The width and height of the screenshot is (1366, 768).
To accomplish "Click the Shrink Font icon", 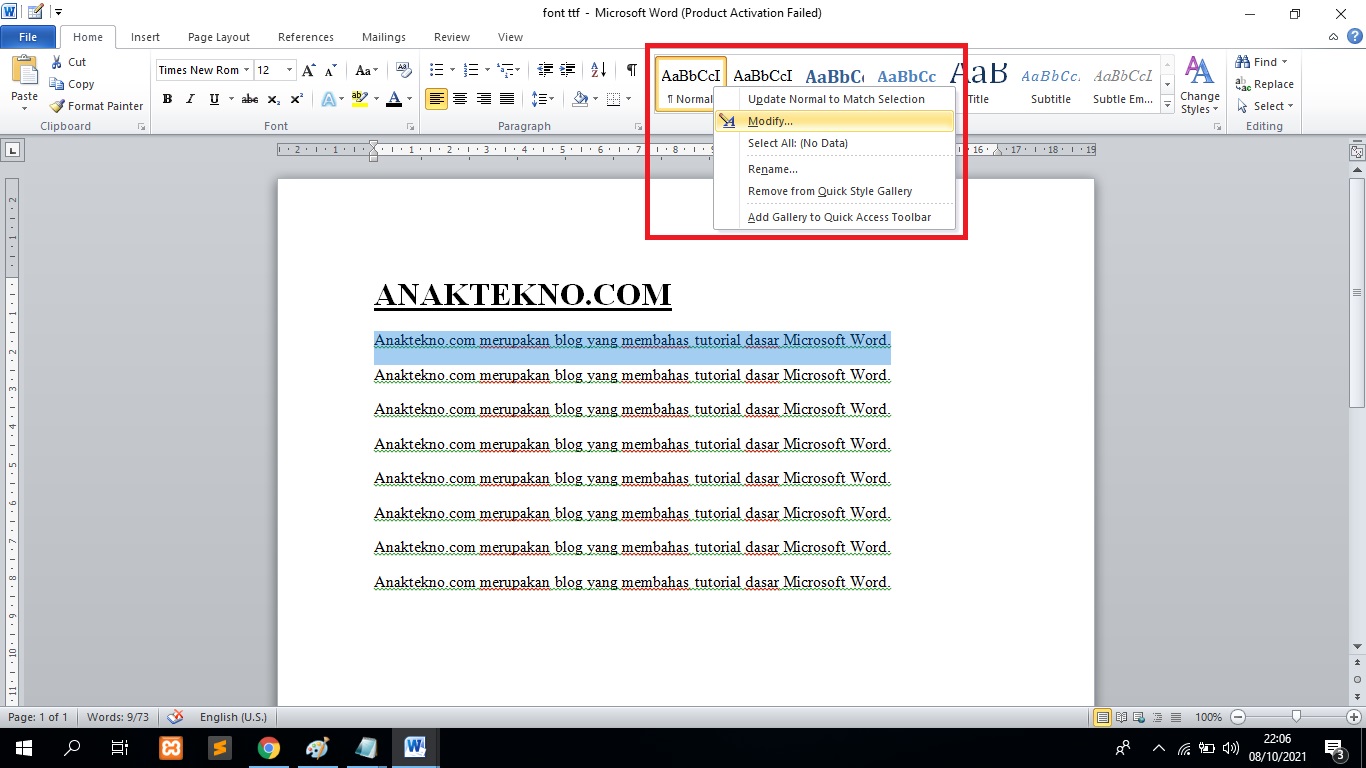I will coord(331,70).
